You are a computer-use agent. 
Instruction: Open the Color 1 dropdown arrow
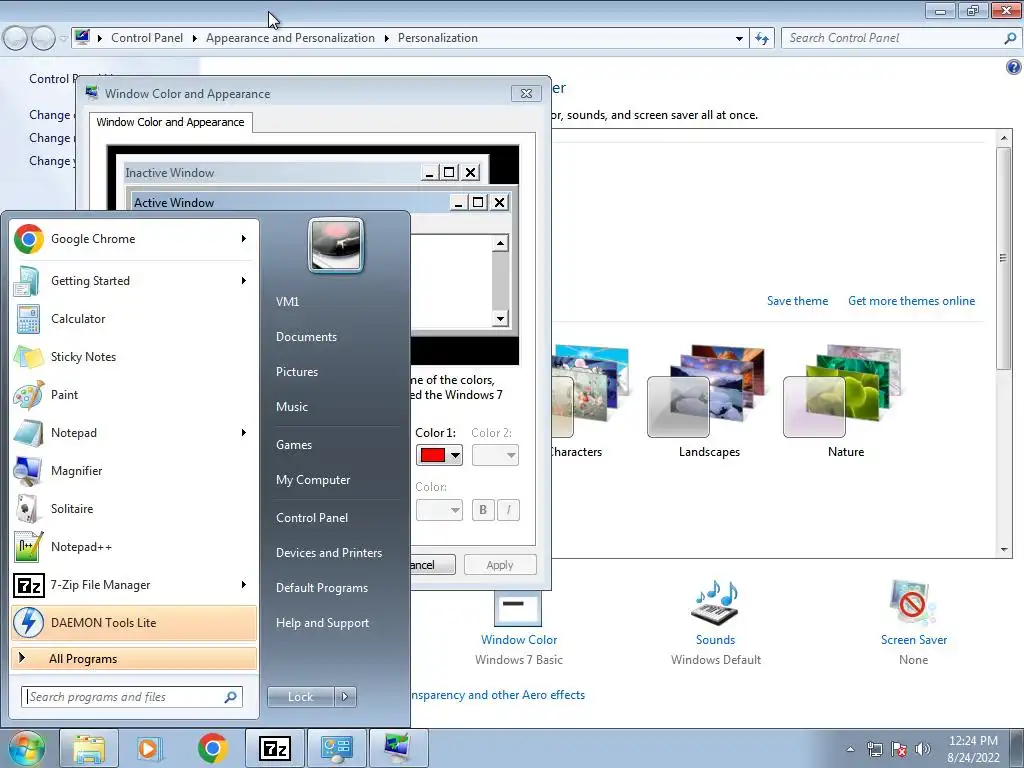pyautogui.click(x=455, y=455)
